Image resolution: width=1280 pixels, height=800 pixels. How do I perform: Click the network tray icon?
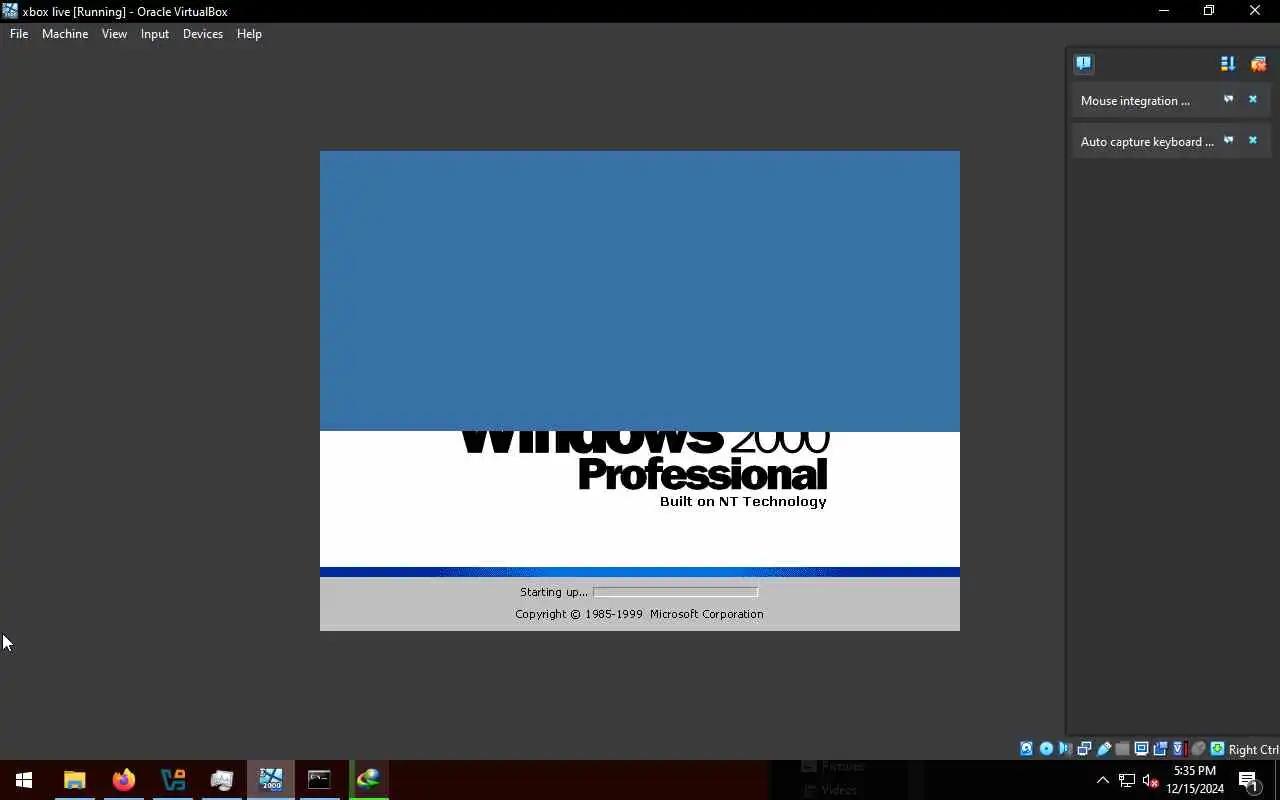1127,780
